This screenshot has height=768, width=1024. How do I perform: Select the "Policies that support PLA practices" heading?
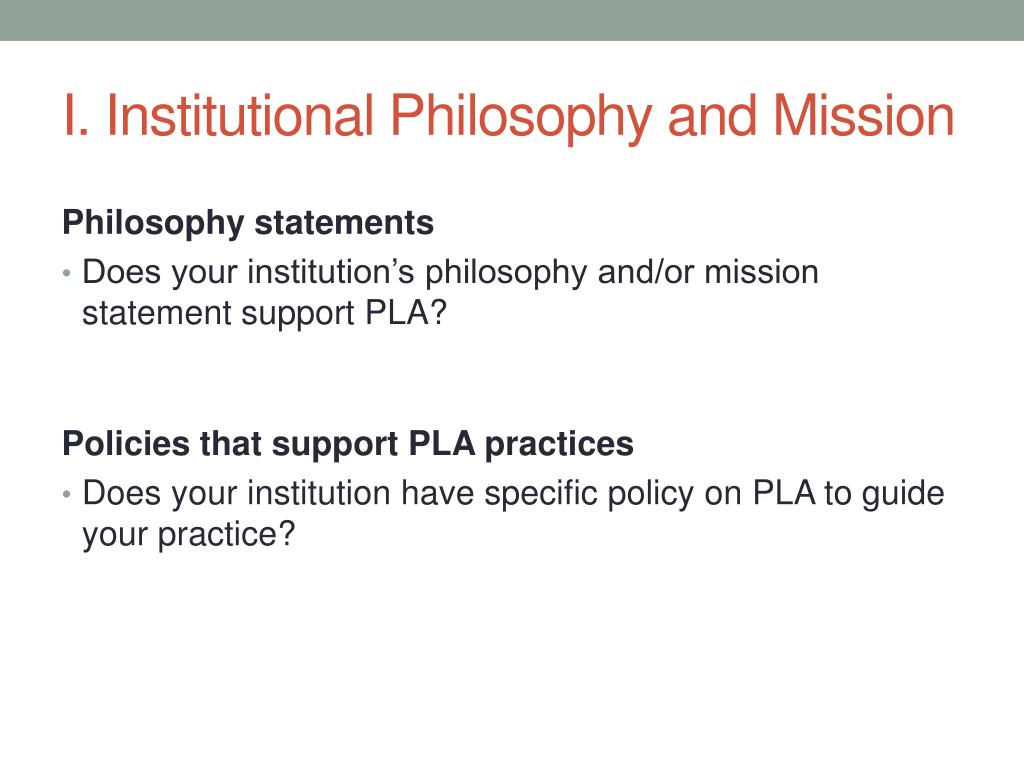[x=347, y=445]
